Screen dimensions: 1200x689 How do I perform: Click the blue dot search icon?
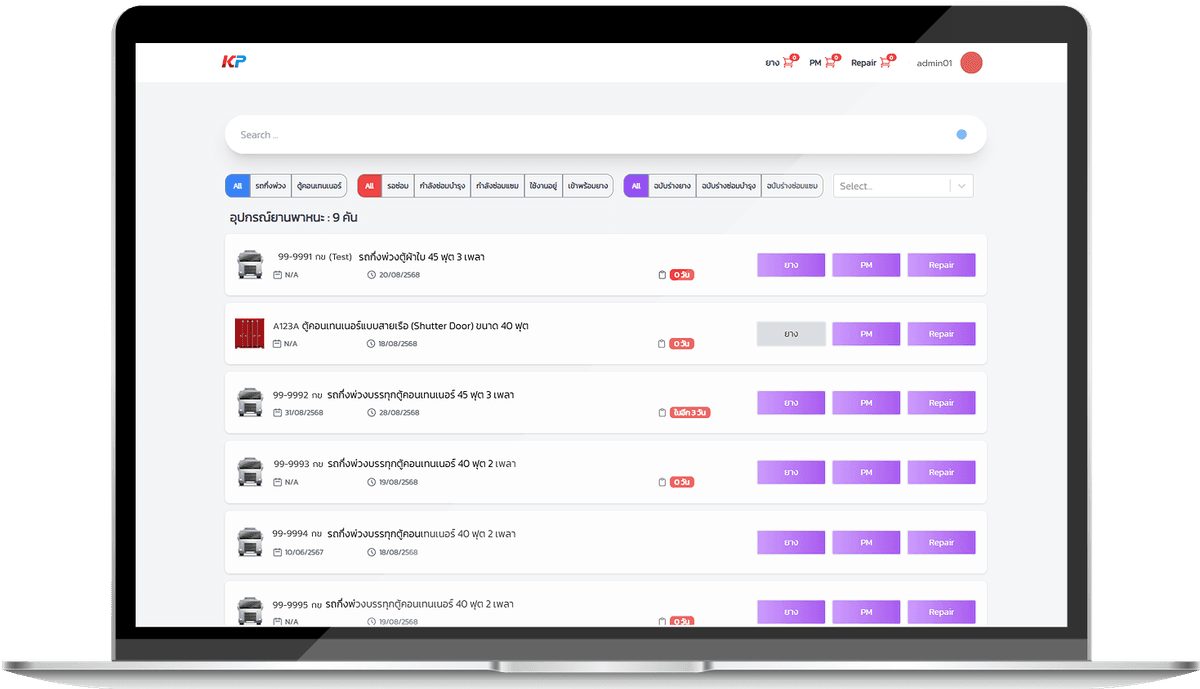[961, 135]
